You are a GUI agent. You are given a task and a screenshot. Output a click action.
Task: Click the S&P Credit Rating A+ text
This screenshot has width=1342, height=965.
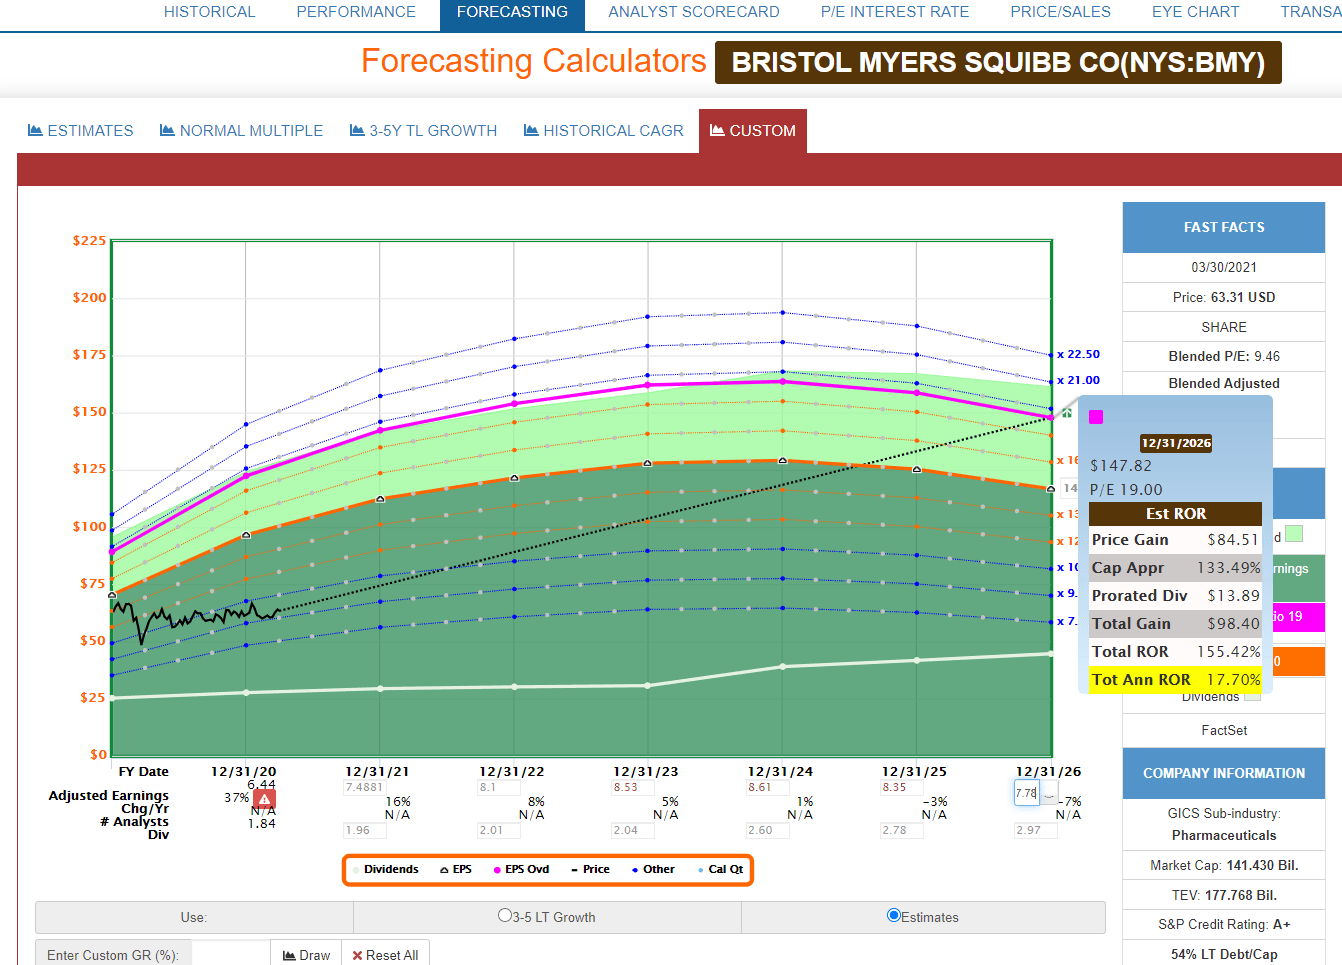click(x=1224, y=925)
